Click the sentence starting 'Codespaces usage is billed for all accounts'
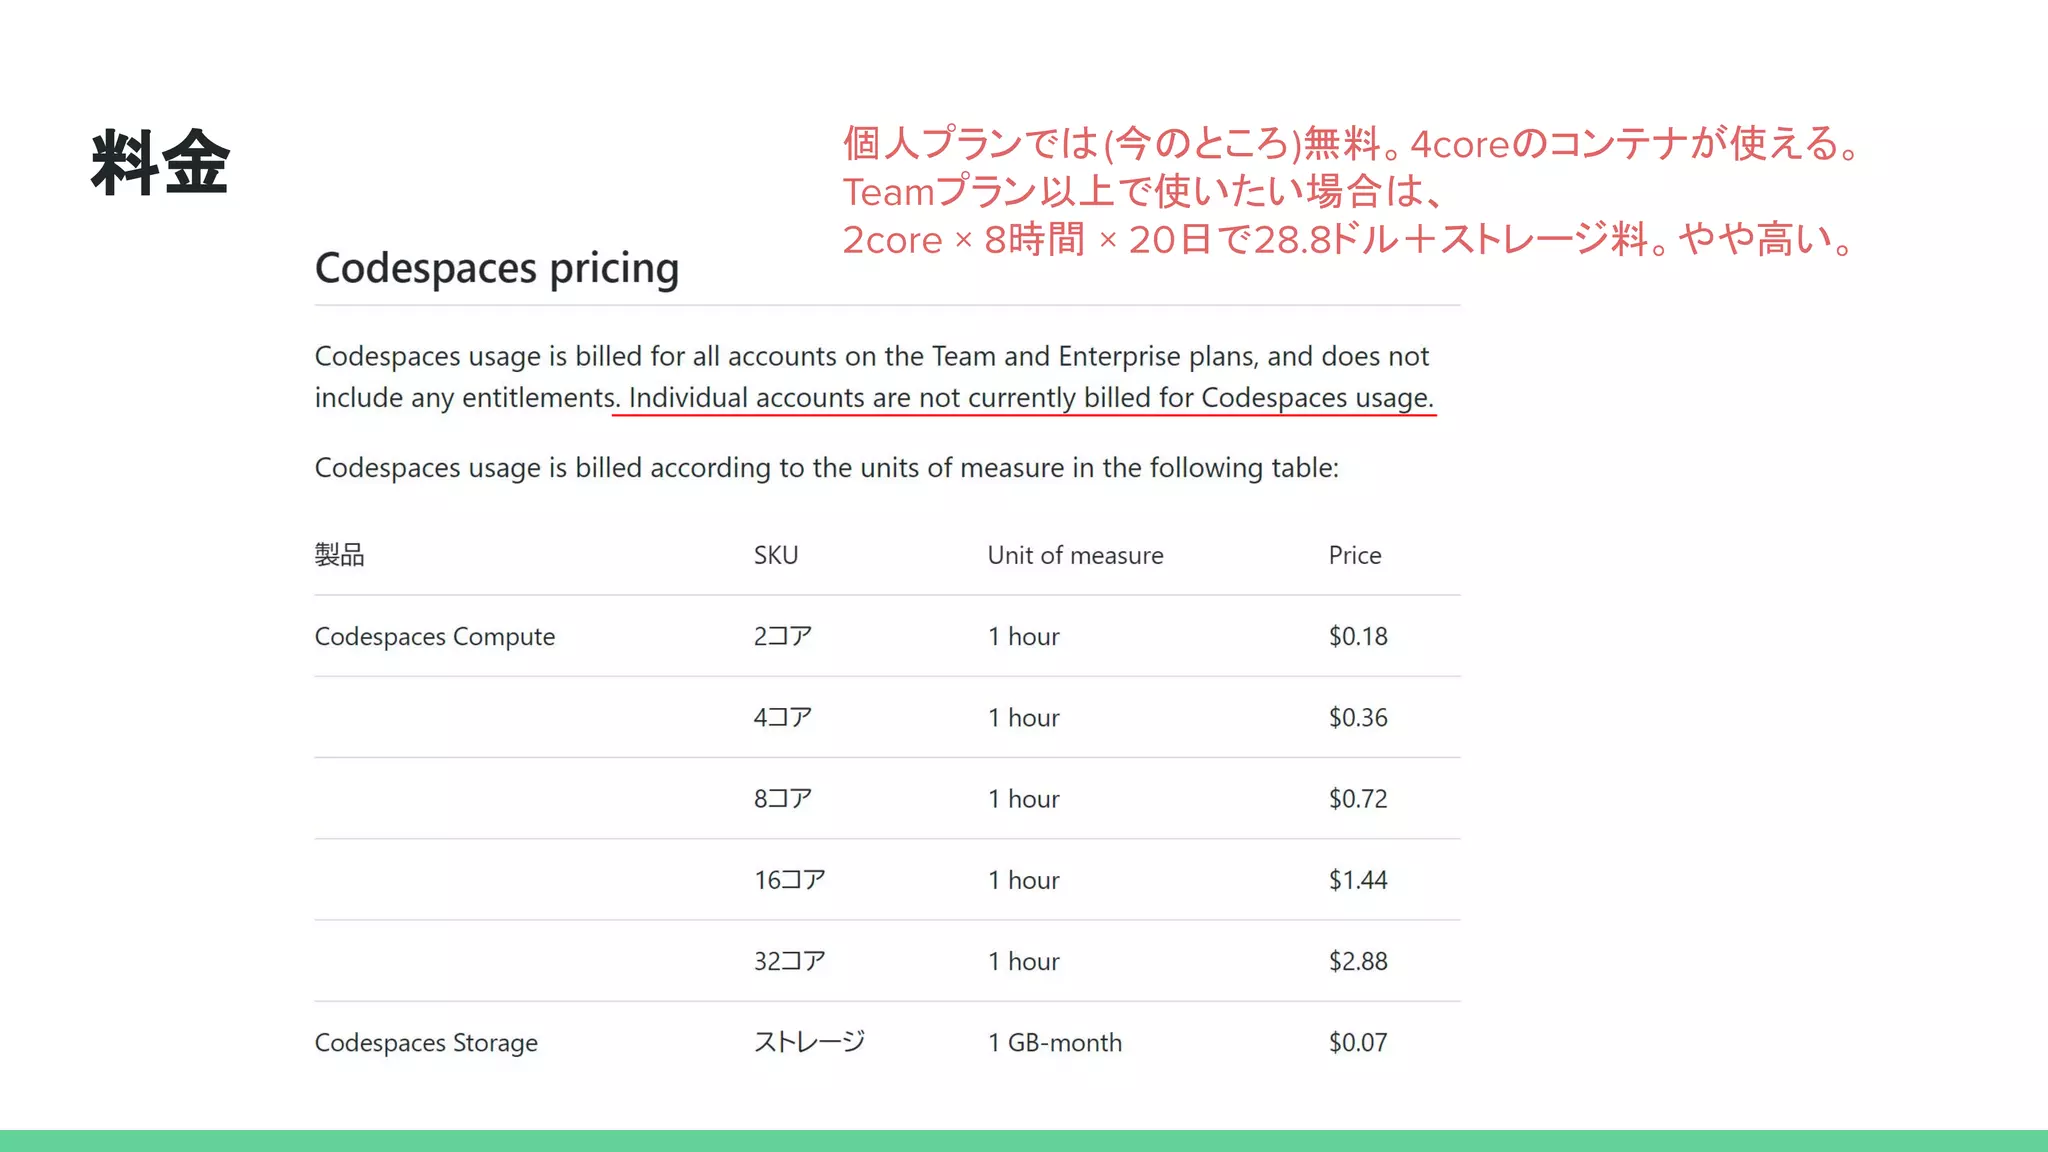The height and width of the screenshot is (1152, 2048). 872,377
